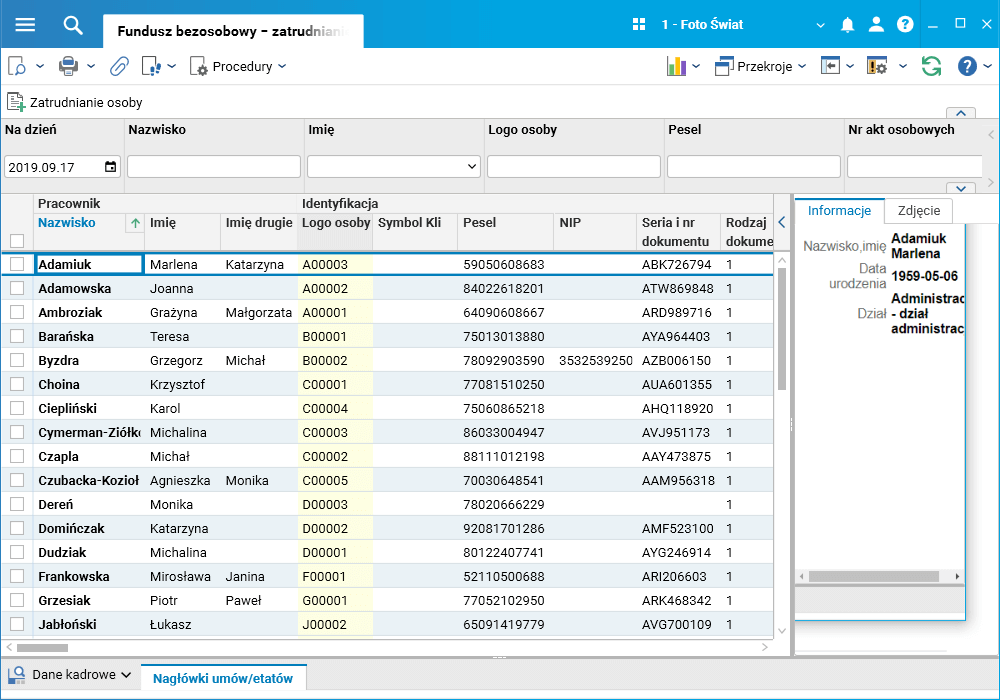Sort by the Nazwisko column header
Screen dimensions: 1000x700
point(67,223)
